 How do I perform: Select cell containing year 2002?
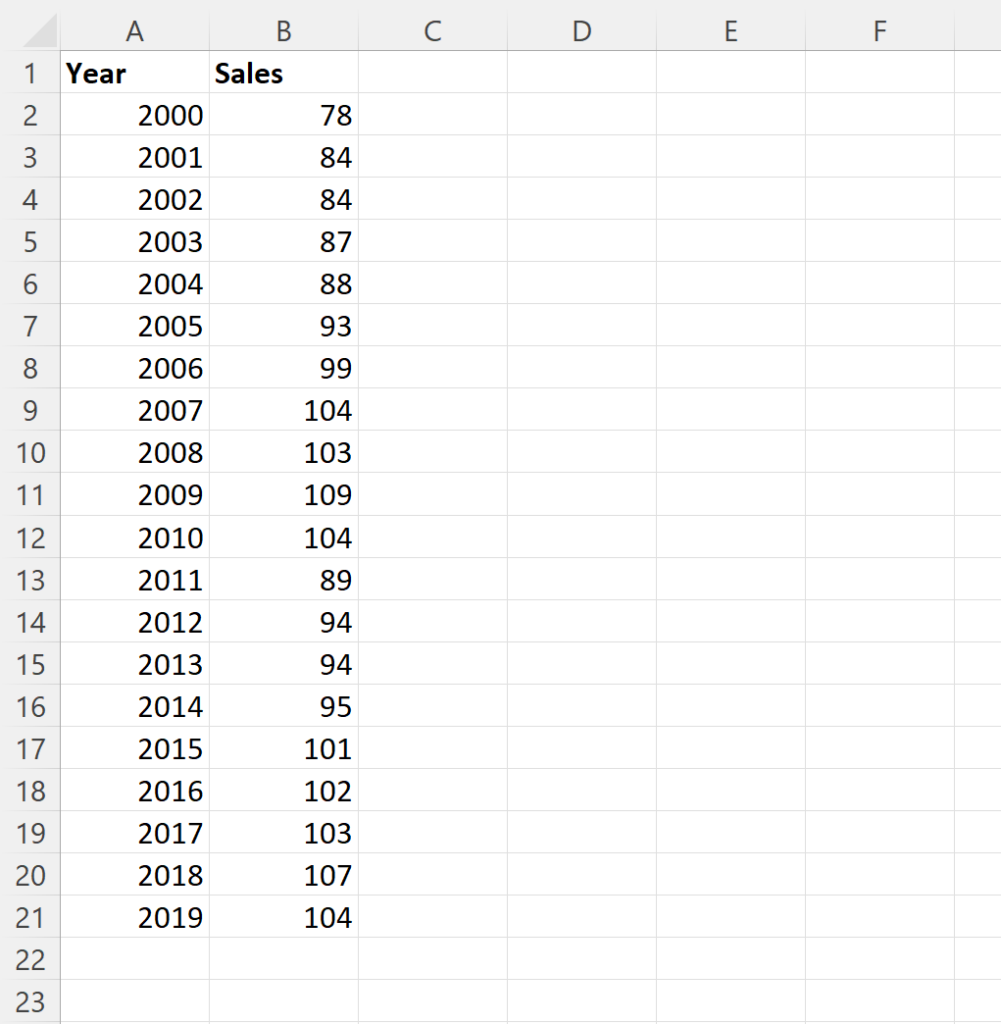(x=135, y=199)
